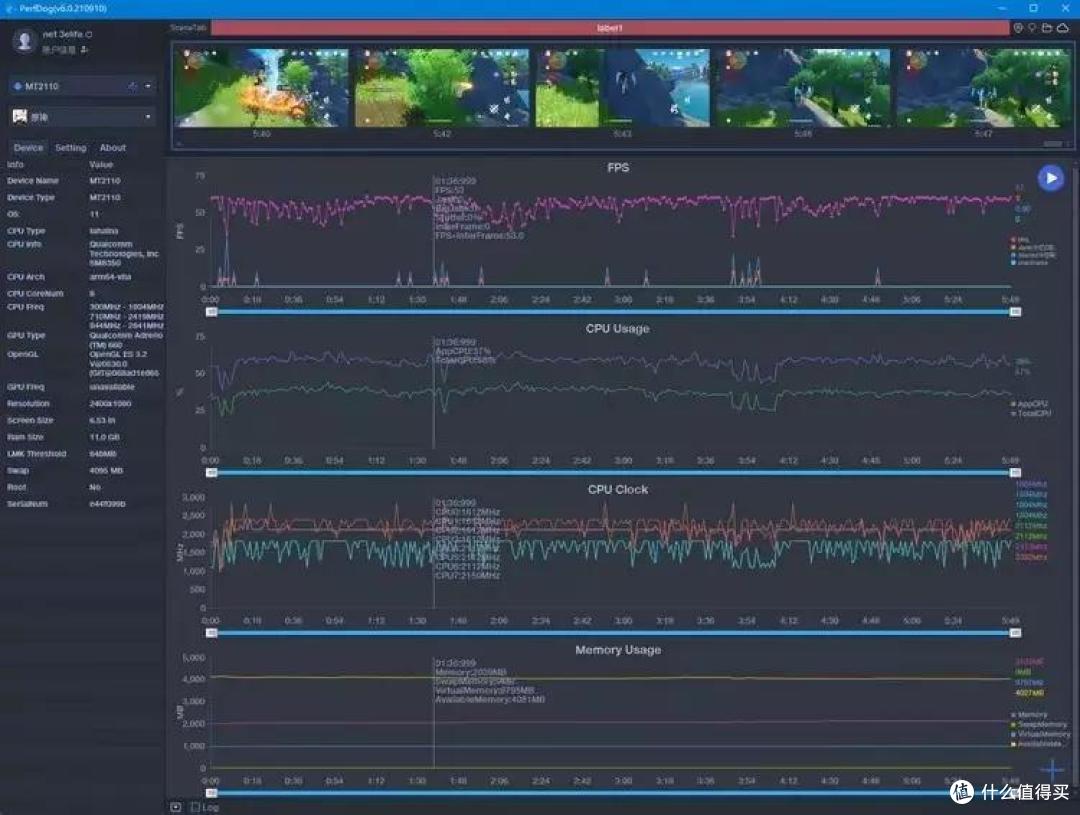Open the folder records icon
This screenshot has width=1080, height=815.
pyautogui.click(x=1047, y=28)
